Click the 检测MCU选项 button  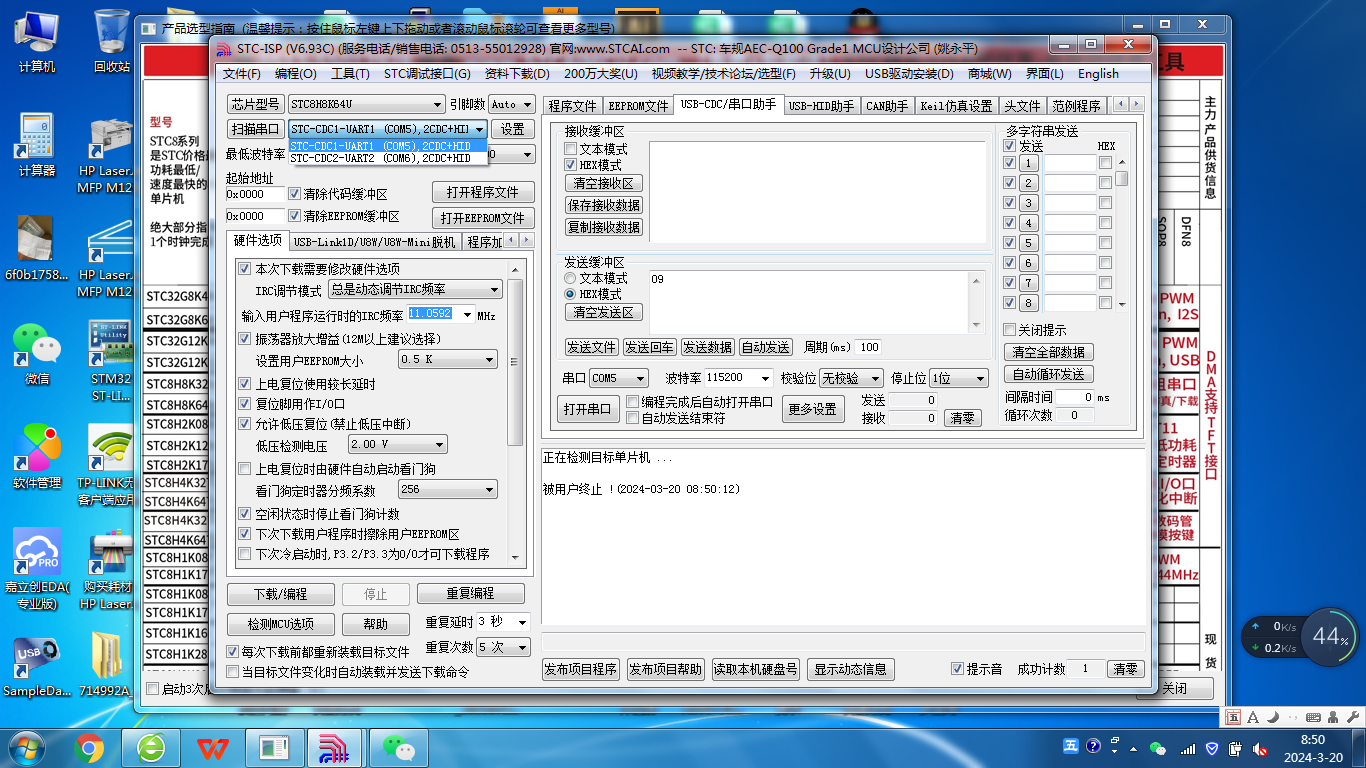(x=281, y=624)
